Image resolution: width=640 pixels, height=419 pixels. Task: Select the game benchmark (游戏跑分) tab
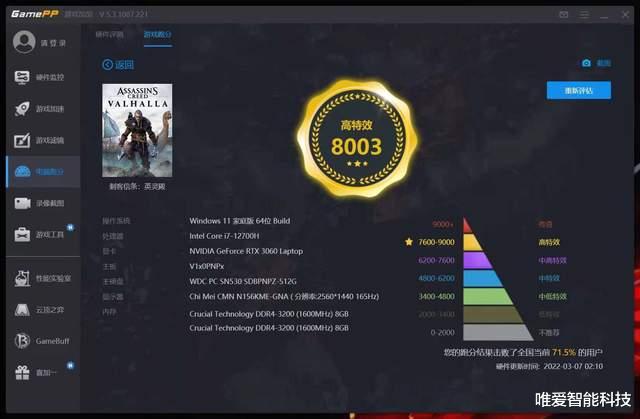[158, 34]
